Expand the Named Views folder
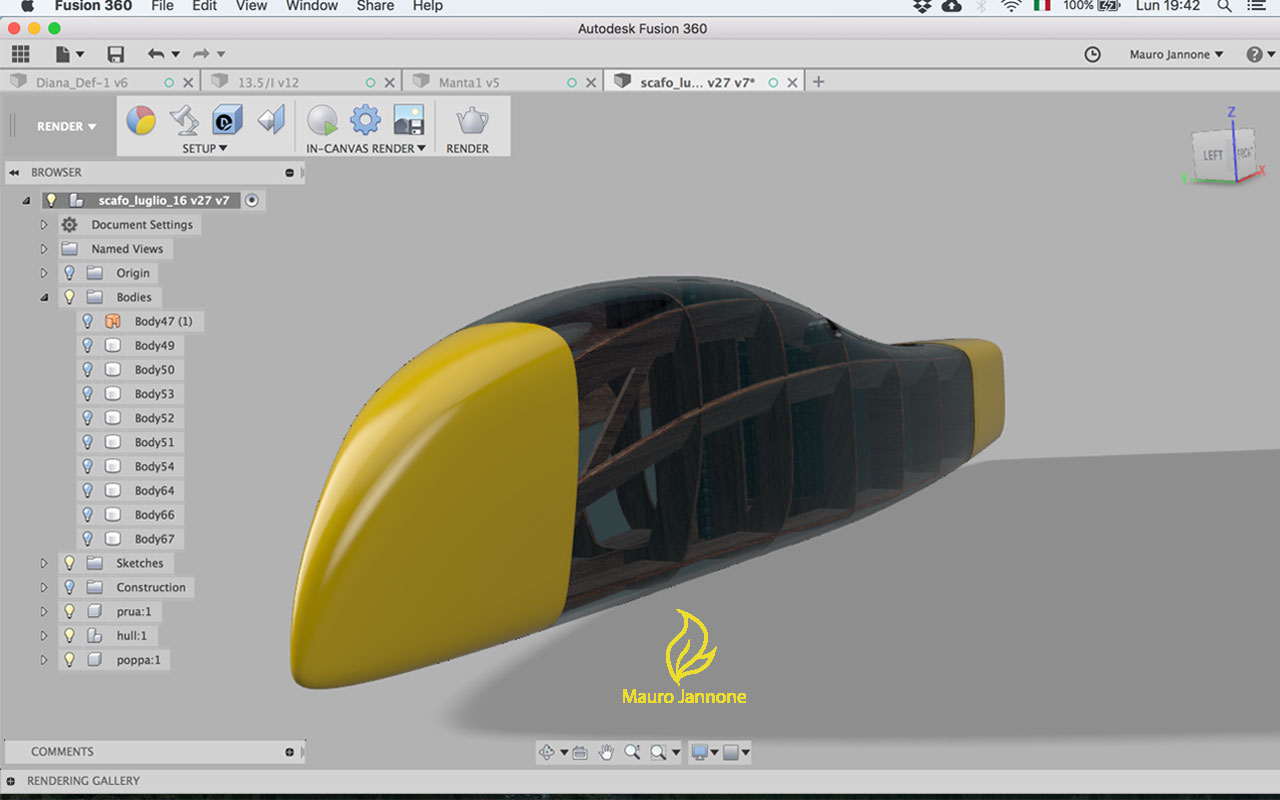This screenshot has width=1280, height=800. [44, 249]
